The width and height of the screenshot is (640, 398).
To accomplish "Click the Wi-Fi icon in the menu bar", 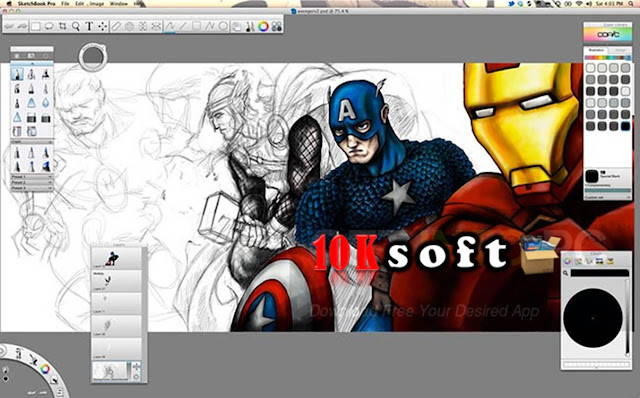I will pos(578,4).
